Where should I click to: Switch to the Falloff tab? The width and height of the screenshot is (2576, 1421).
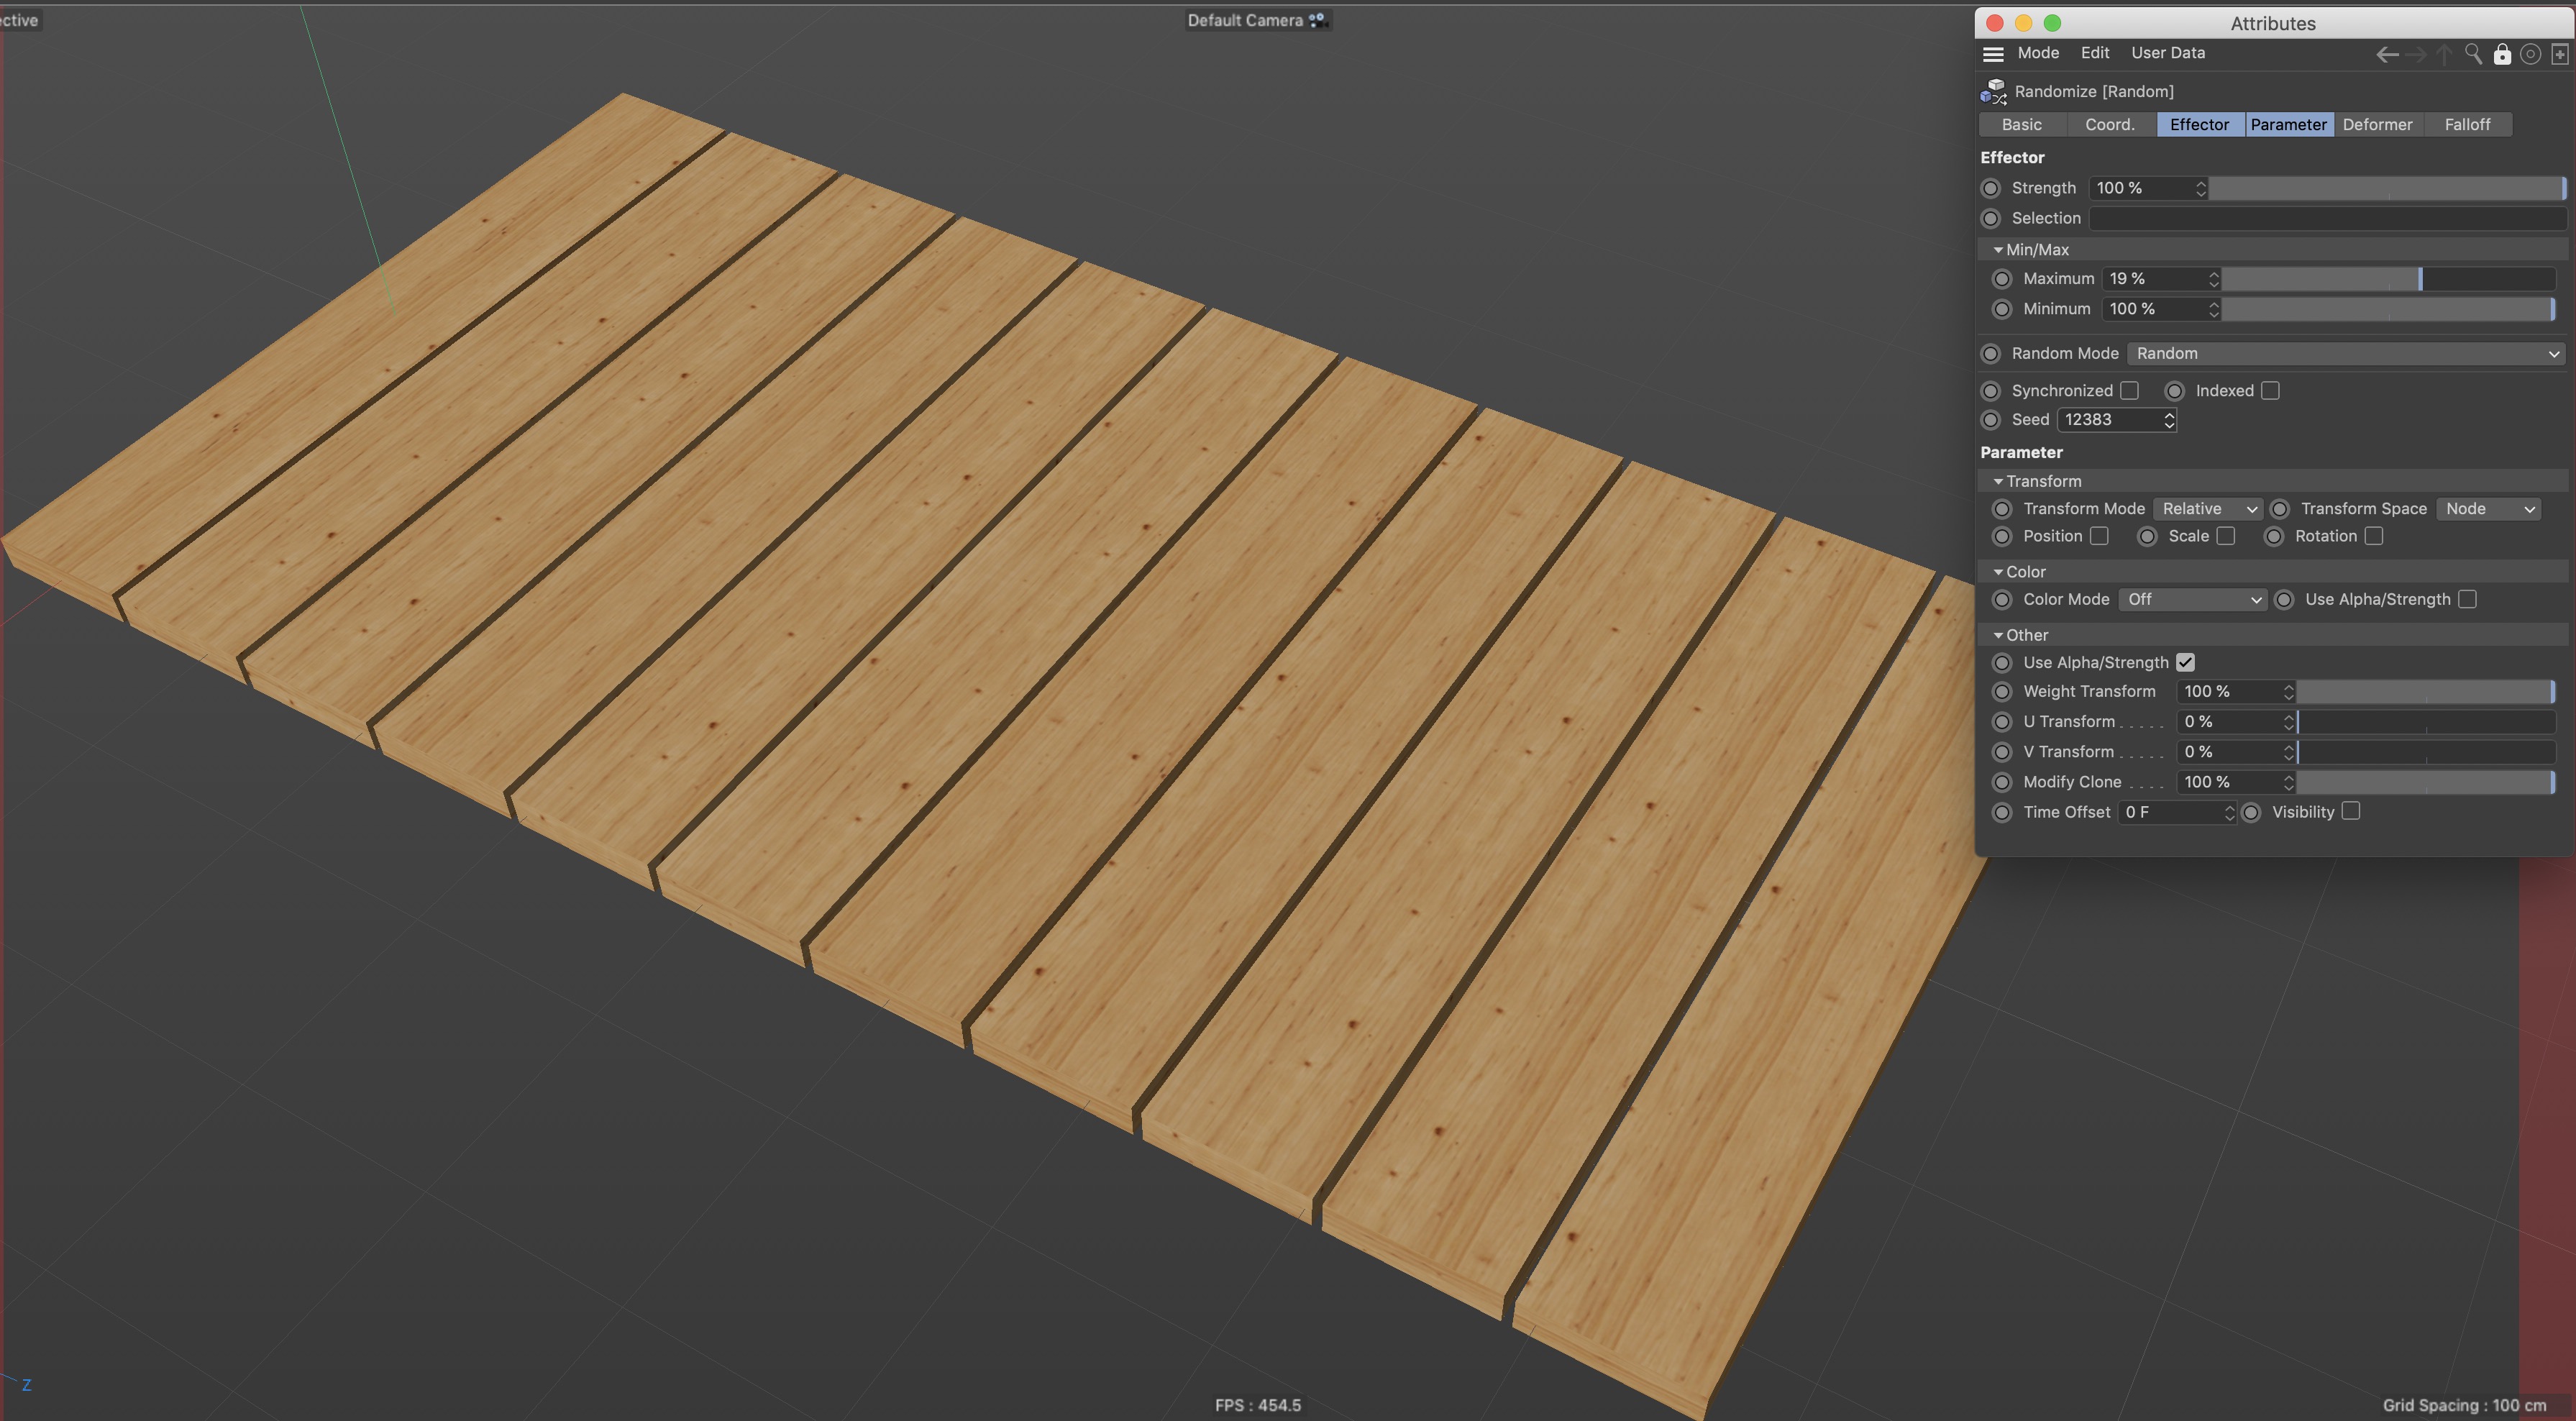click(x=2467, y=125)
